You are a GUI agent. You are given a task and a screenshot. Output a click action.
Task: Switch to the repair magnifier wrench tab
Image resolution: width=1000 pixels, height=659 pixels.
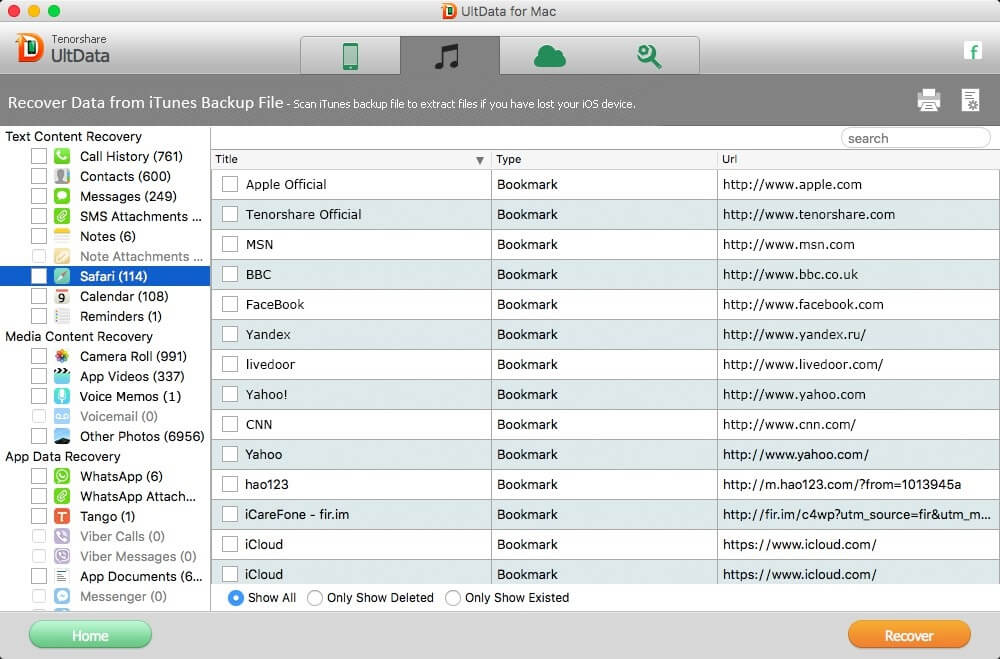(x=649, y=56)
